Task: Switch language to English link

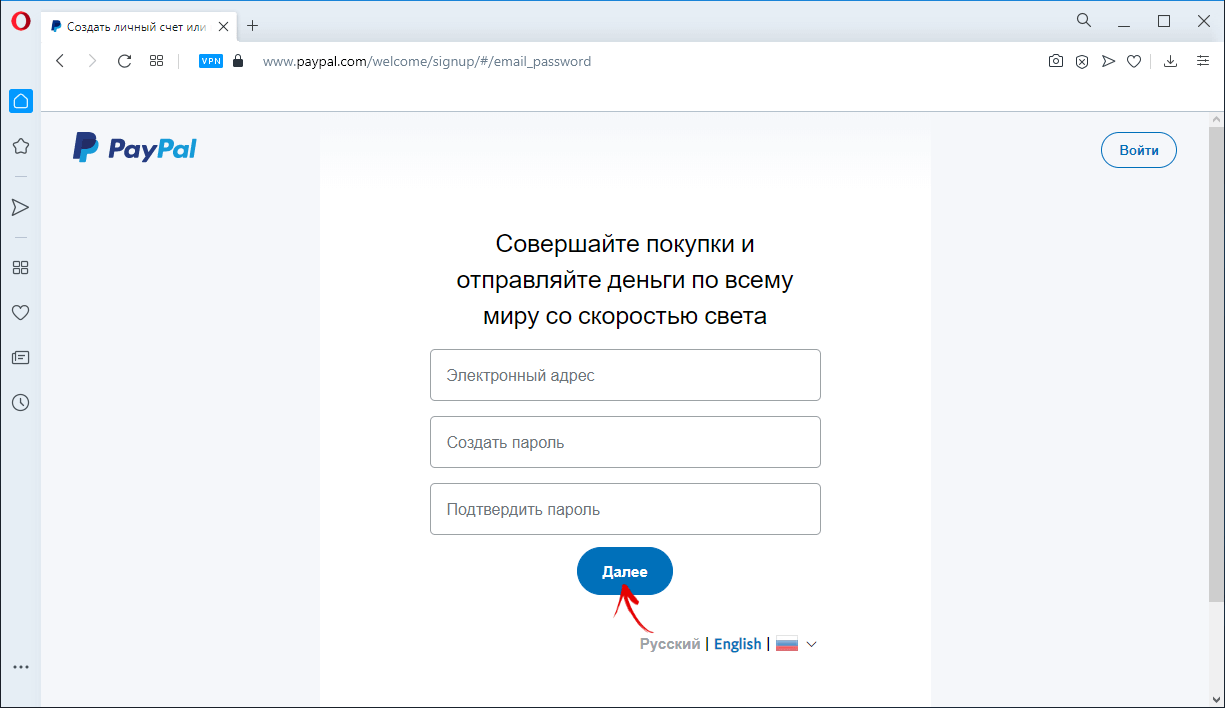Action: pos(737,644)
